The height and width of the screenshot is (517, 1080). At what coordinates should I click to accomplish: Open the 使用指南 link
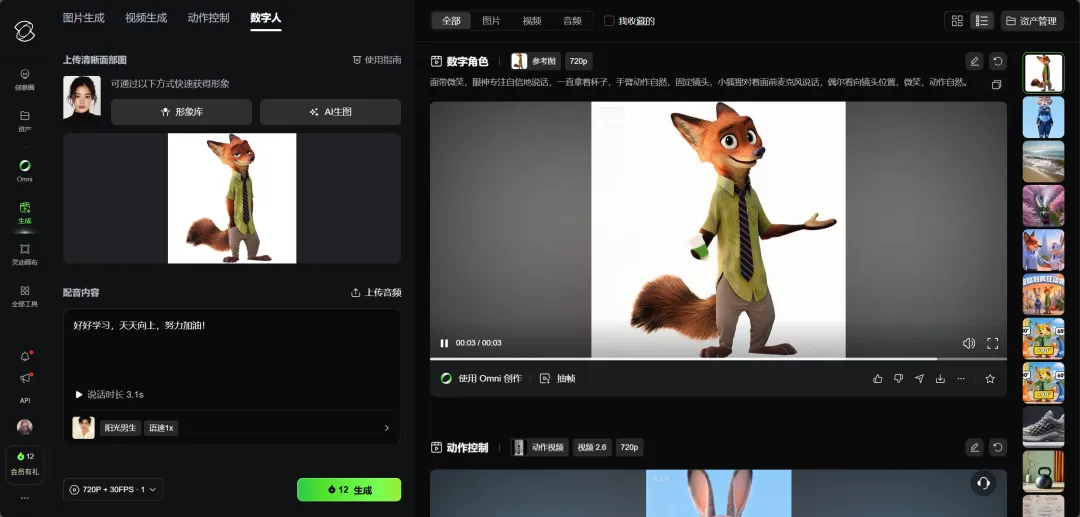[x=377, y=60]
